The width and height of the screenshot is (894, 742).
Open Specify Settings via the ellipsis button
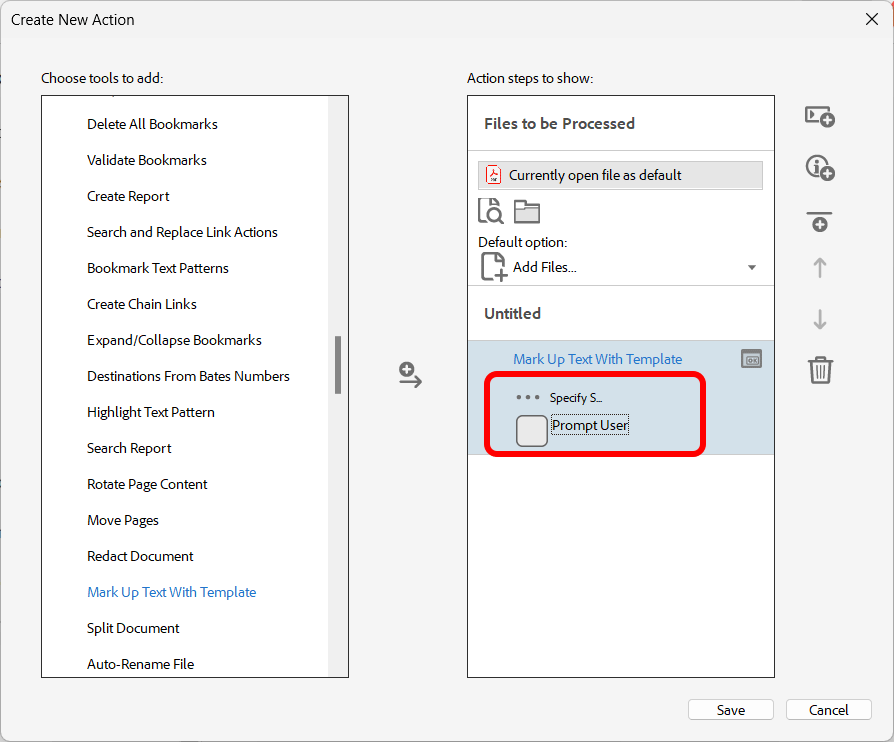(x=528, y=397)
